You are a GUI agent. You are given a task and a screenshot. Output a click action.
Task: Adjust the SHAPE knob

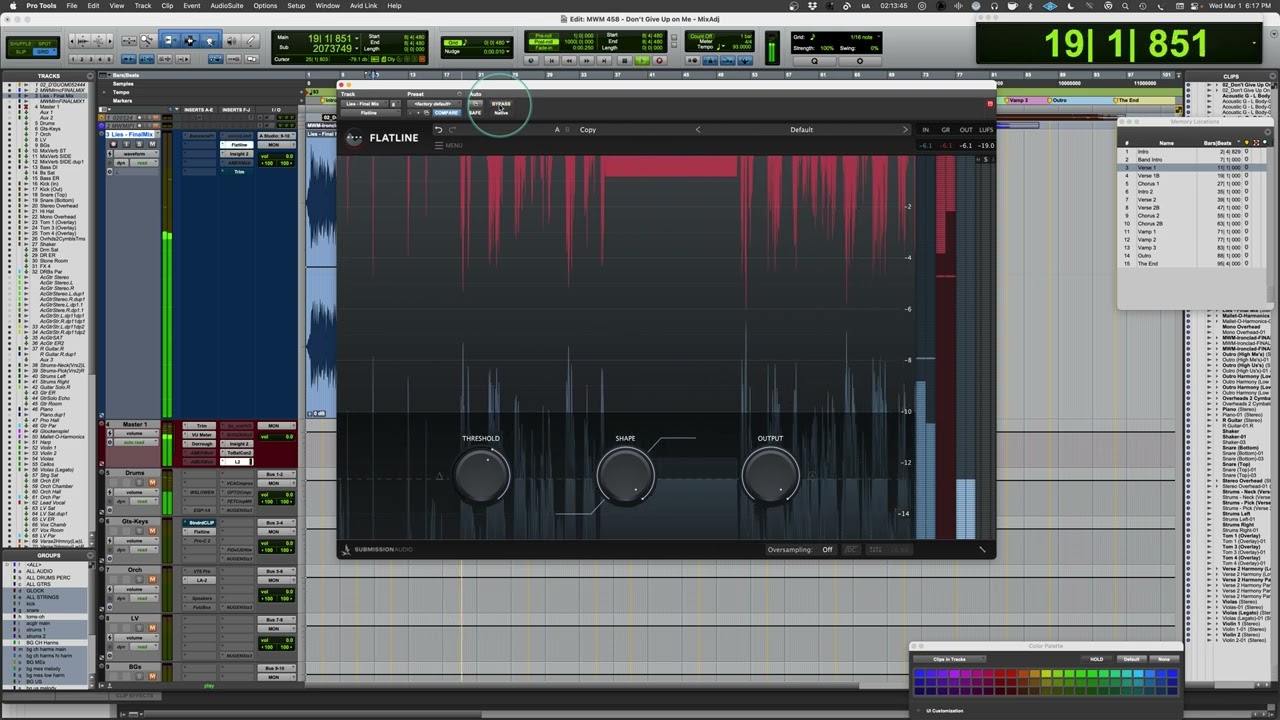pyautogui.click(x=626, y=476)
